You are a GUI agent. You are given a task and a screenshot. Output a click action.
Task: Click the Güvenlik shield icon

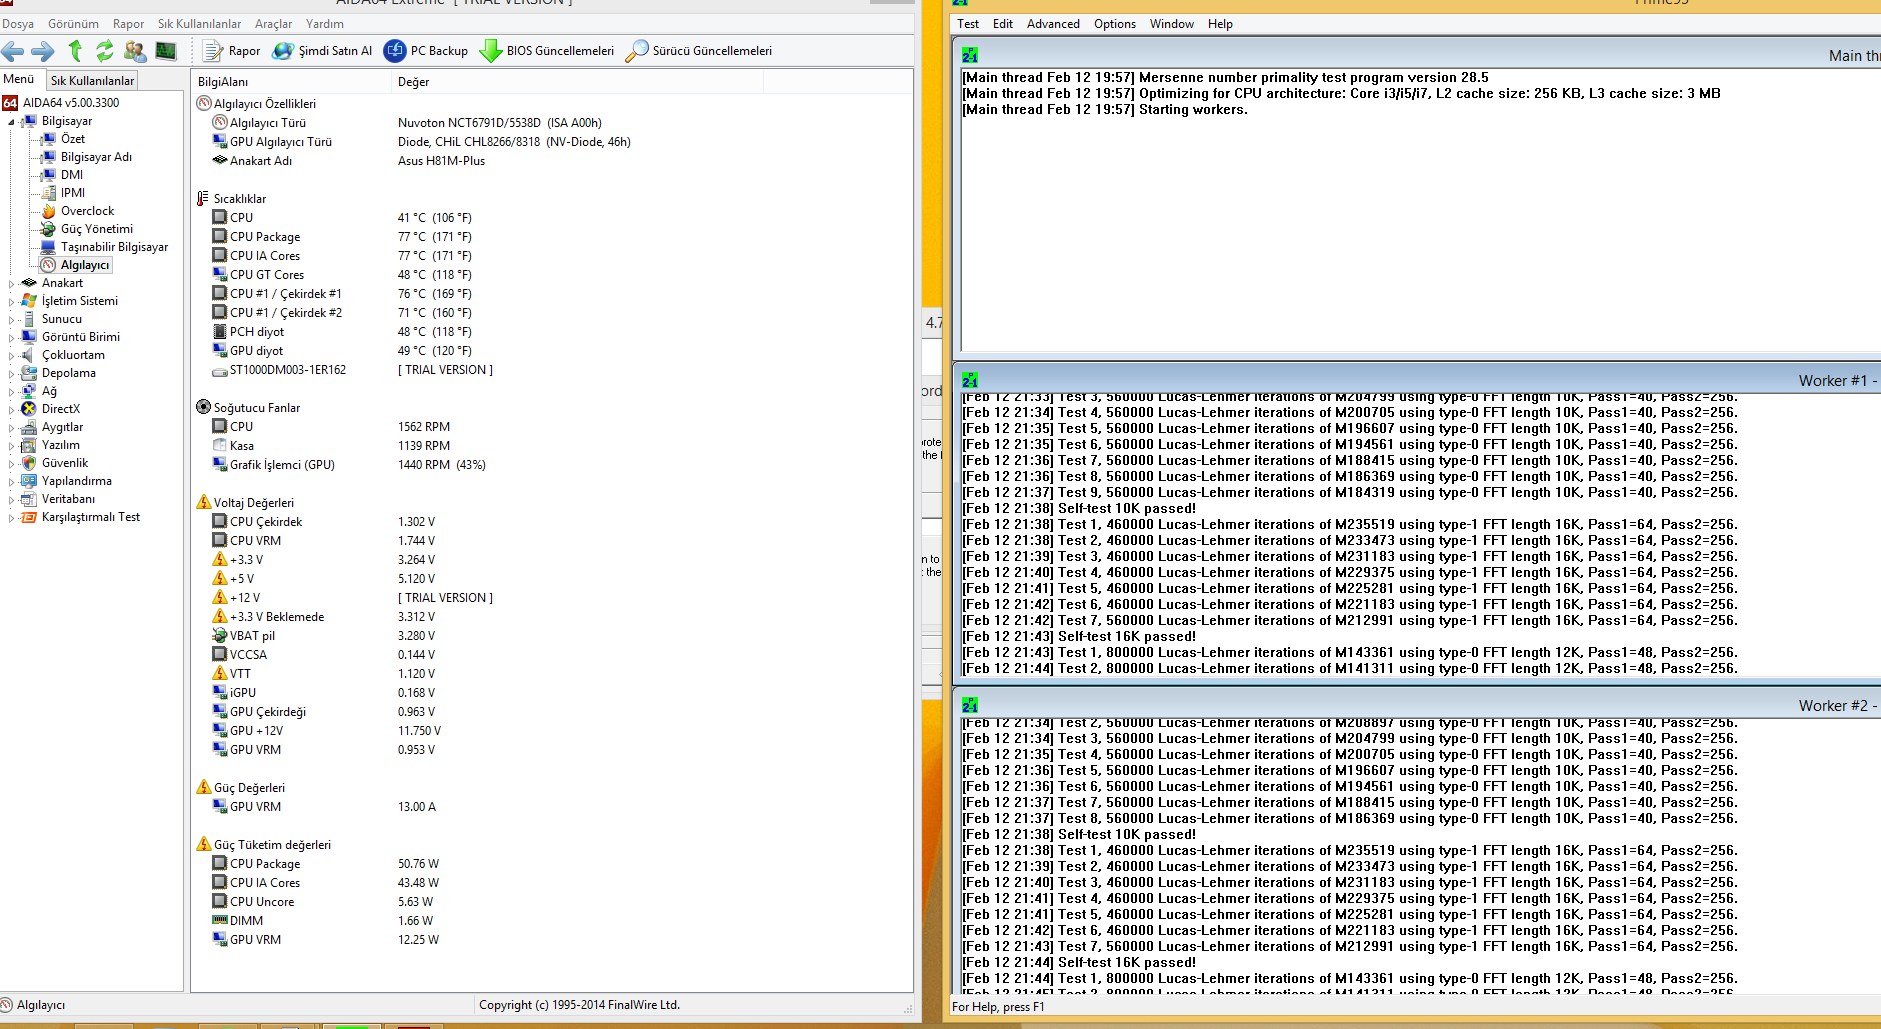(29, 463)
